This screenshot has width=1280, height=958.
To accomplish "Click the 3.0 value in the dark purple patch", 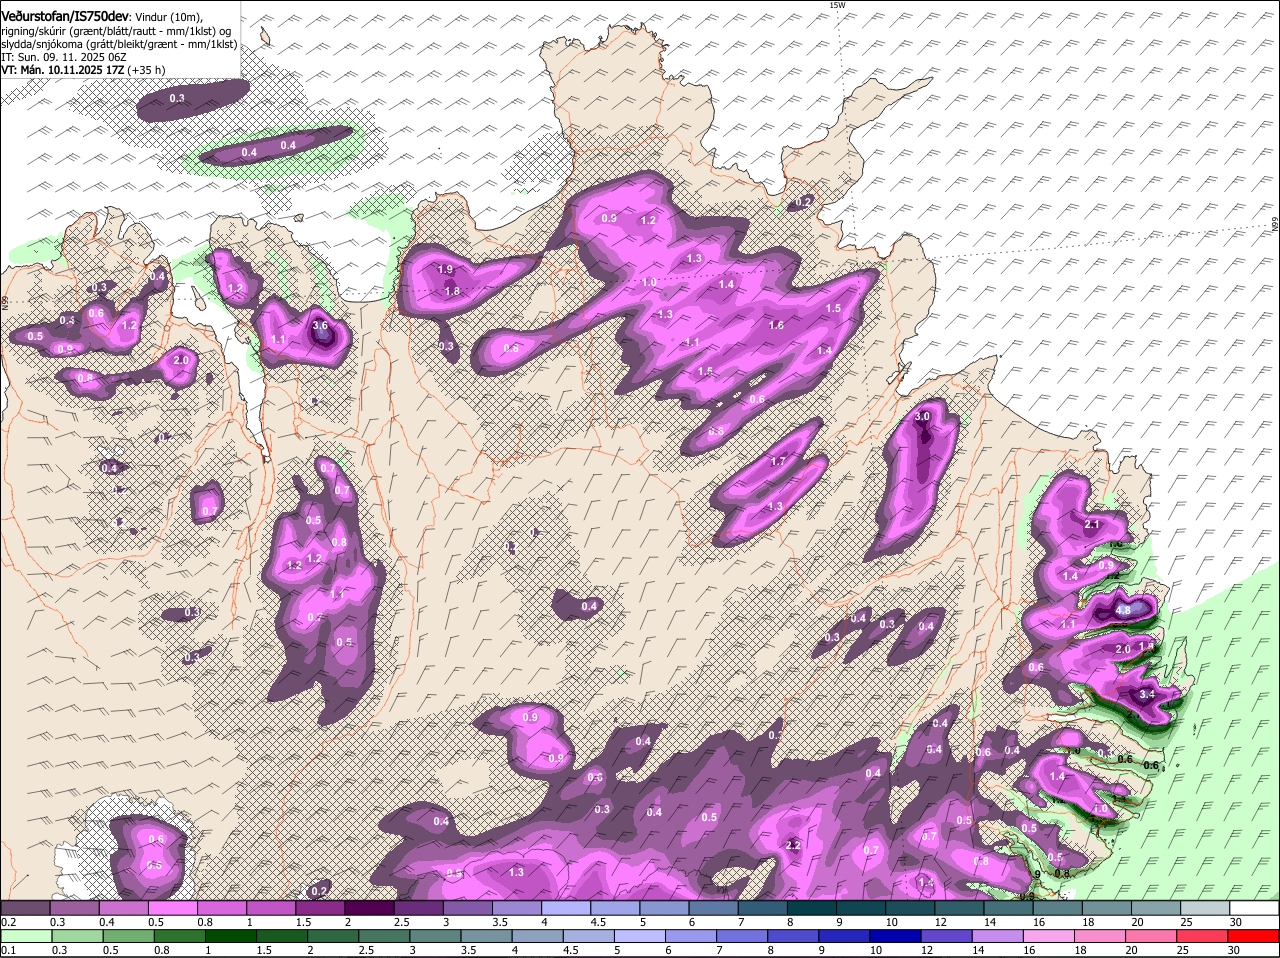I will click(923, 417).
